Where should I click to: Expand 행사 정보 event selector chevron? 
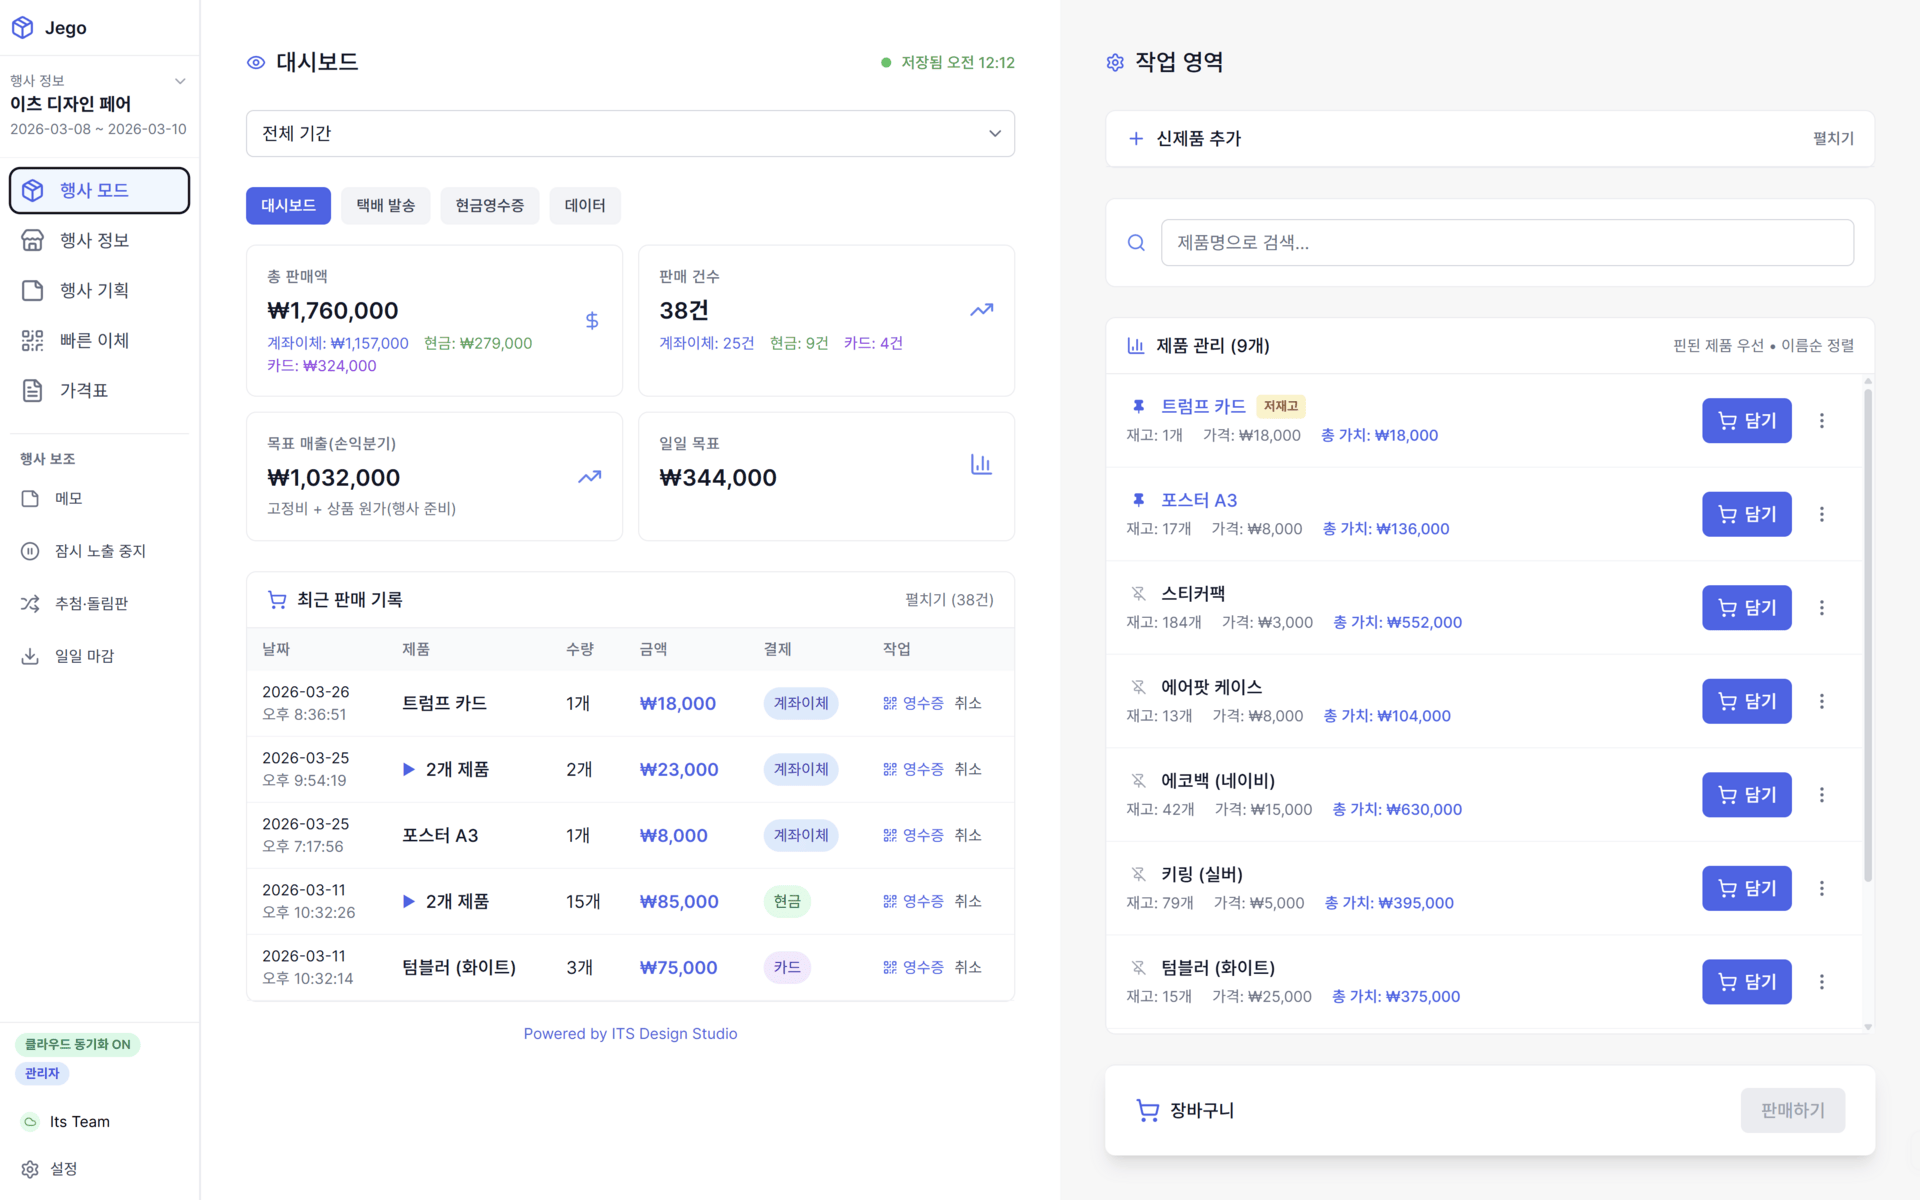tap(180, 81)
